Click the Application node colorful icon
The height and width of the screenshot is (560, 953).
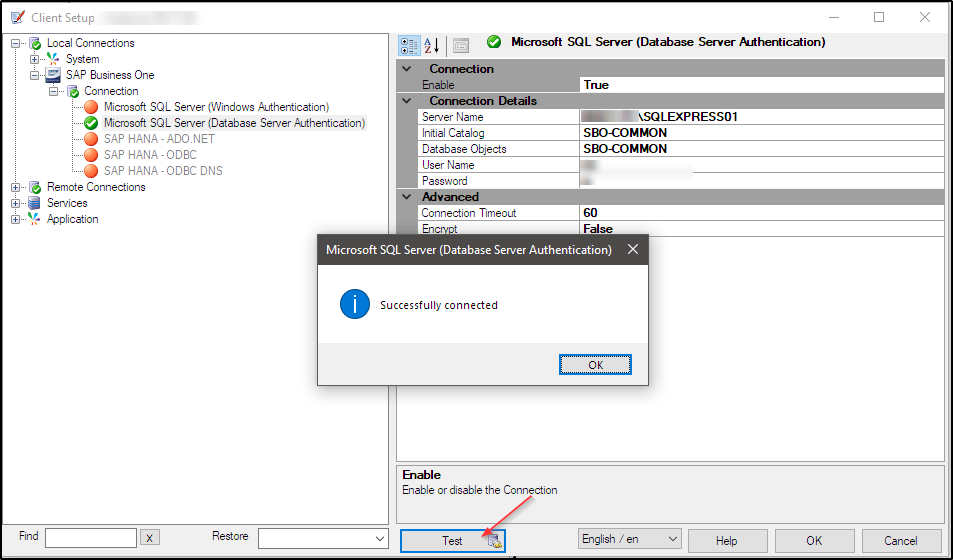tap(35, 219)
